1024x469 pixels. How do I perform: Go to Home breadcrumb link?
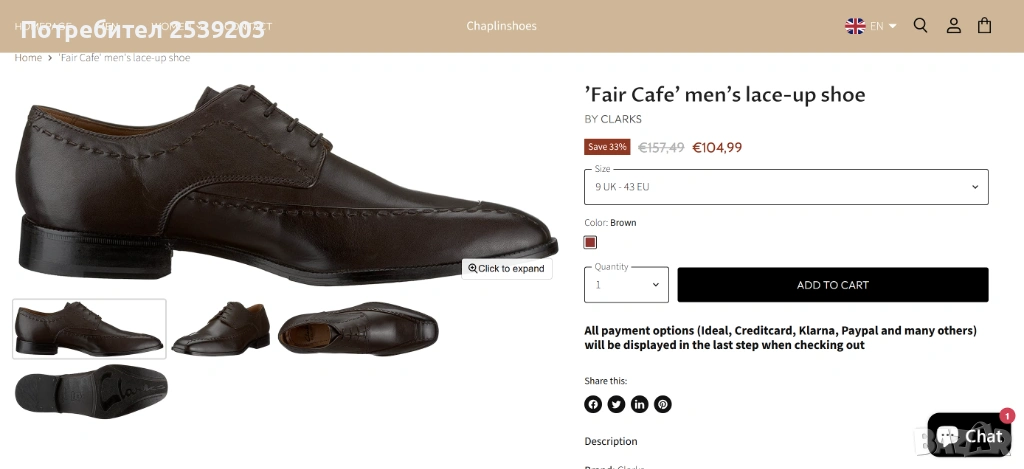point(28,58)
